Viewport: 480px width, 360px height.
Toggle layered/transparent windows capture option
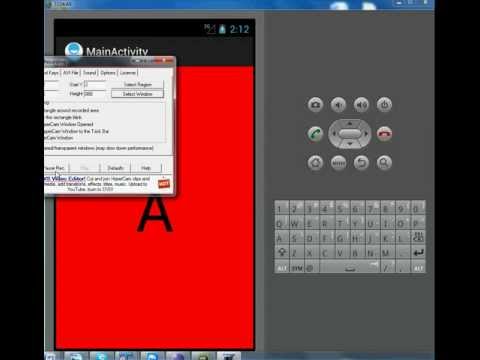coord(99,148)
